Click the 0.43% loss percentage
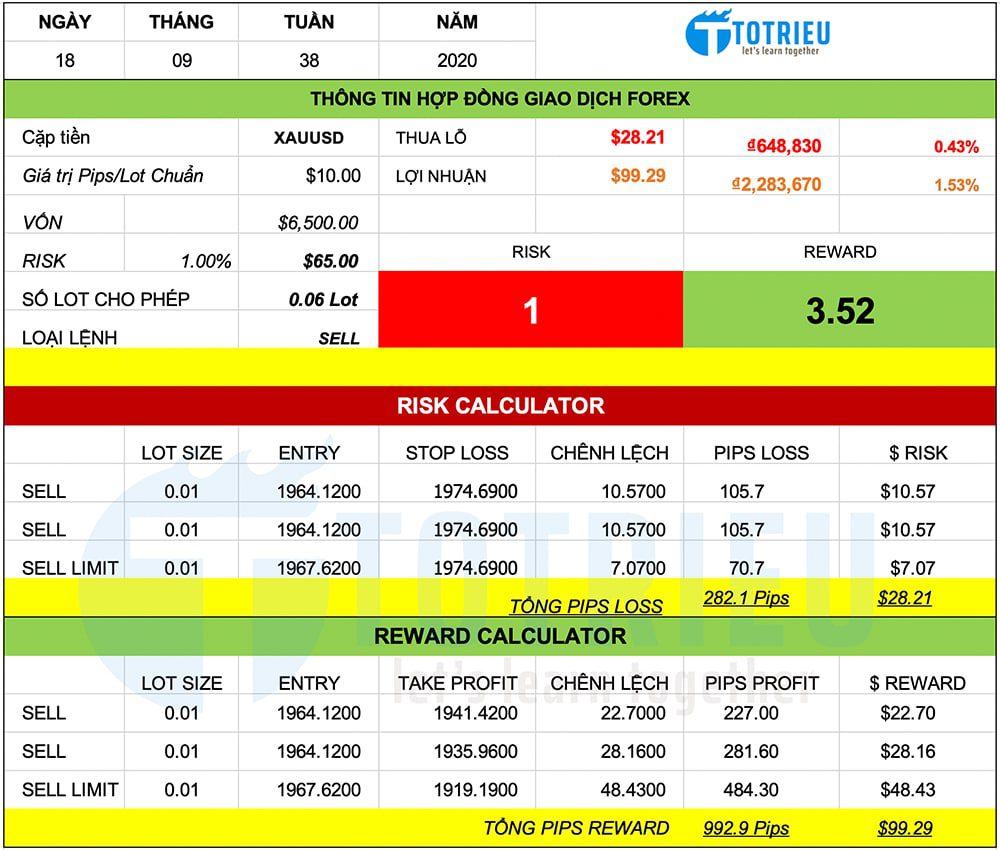The width and height of the screenshot is (1000, 850). (956, 147)
